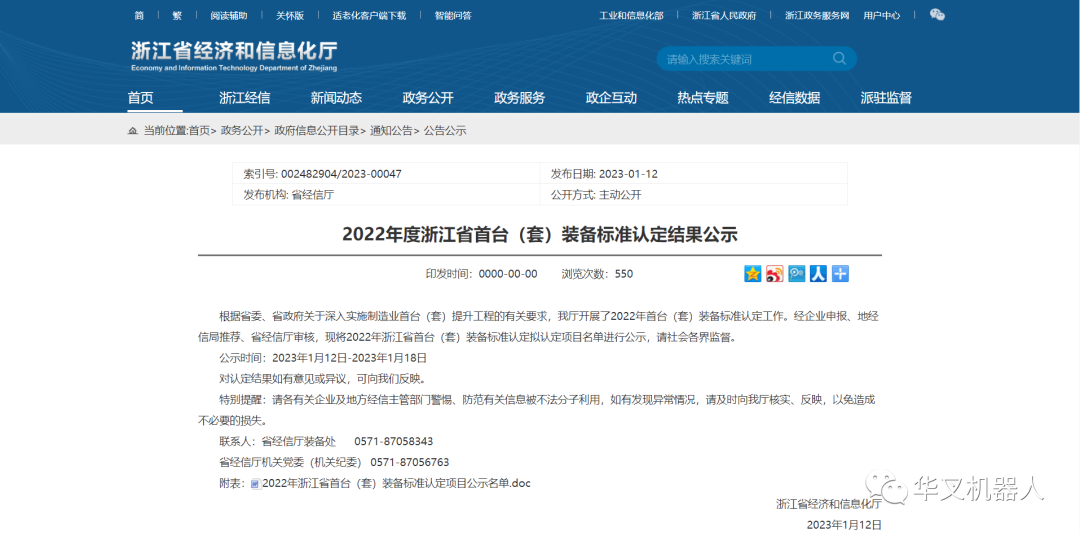
Task: Open the 新闻动态 navigation menu
Action: [x=336, y=98]
